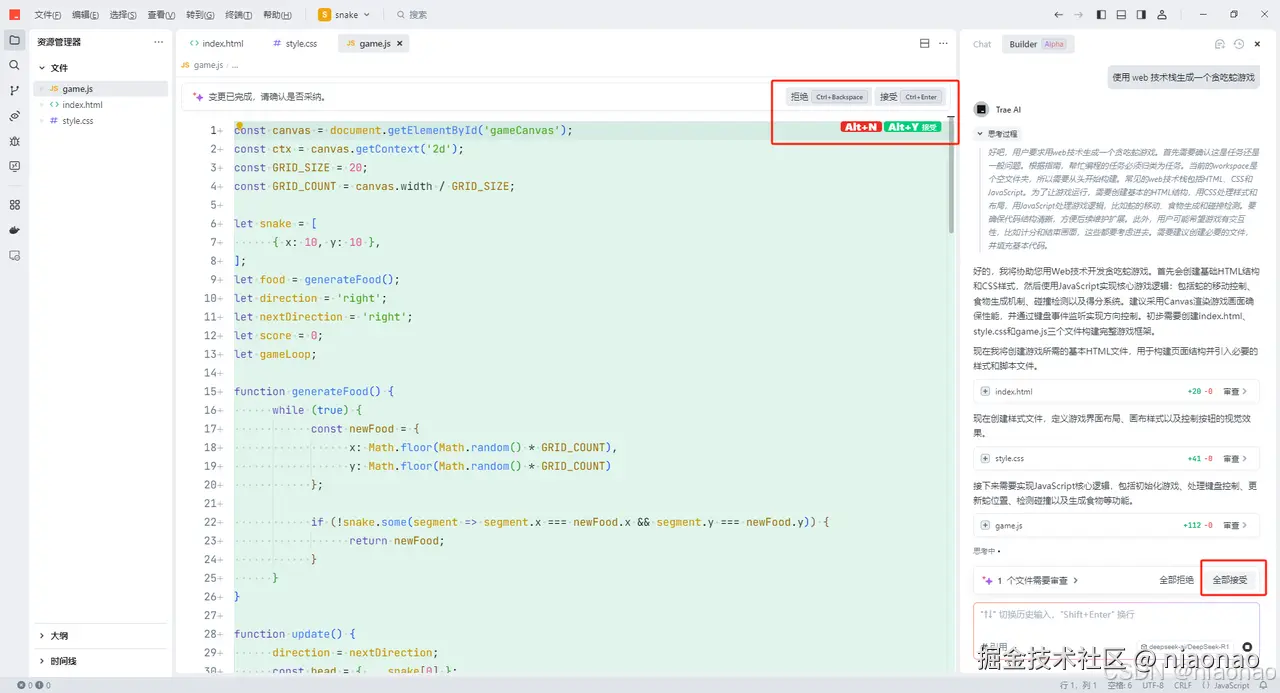Open the 查看(V) menu
1280x693 pixels.
[161, 15]
